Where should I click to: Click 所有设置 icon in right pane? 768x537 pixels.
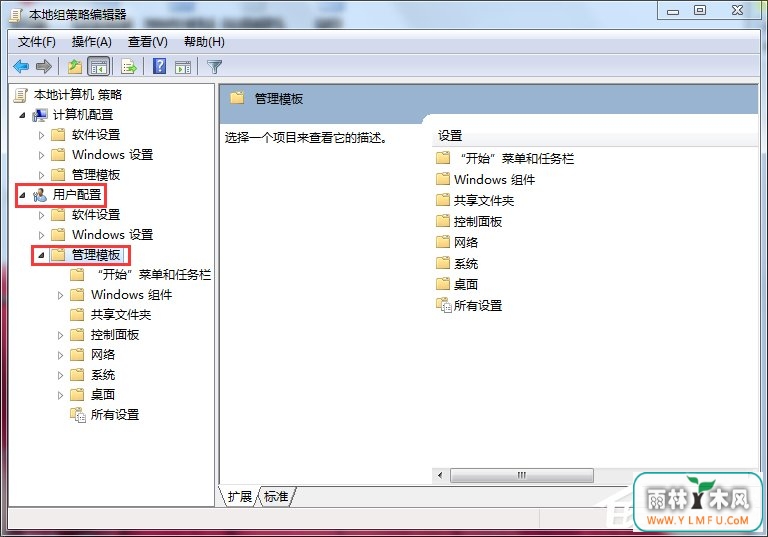click(444, 305)
